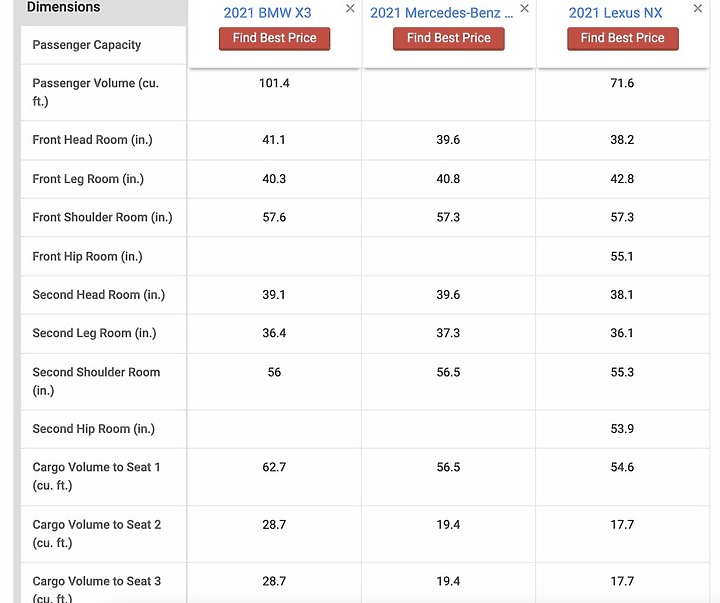
Task: Open the 2021 Mercedes-Benz link
Action: pos(441,13)
